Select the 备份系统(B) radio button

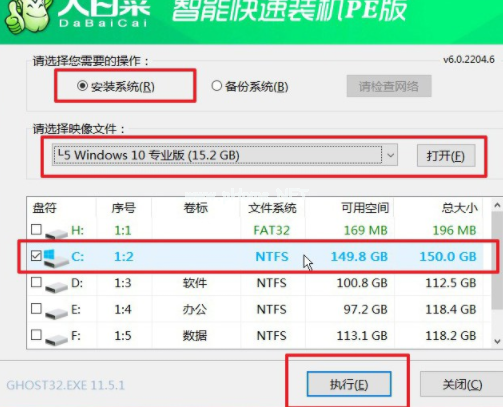tap(217, 86)
